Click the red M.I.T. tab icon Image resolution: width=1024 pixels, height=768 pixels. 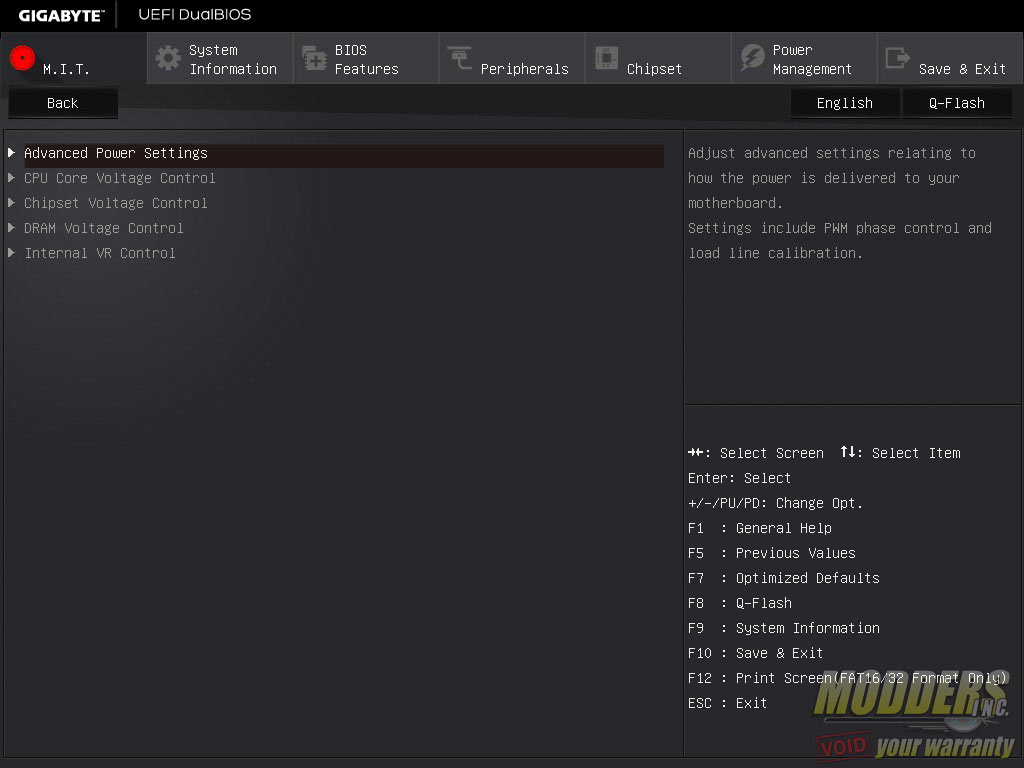click(x=22, y=58)
